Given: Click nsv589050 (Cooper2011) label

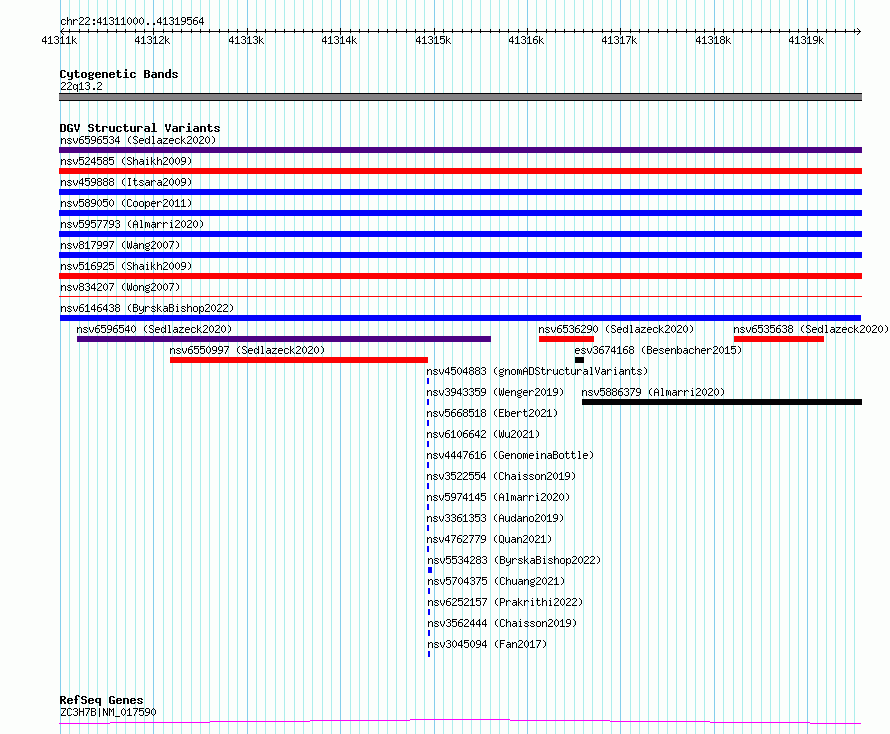Looking at the screenshot, I should coord(126,203).
